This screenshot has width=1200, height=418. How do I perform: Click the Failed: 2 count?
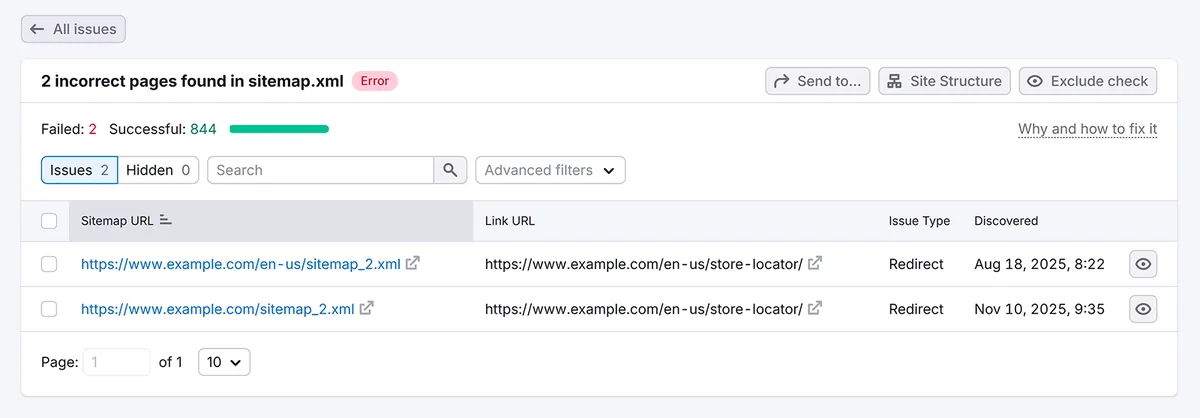tap(69, 129)
